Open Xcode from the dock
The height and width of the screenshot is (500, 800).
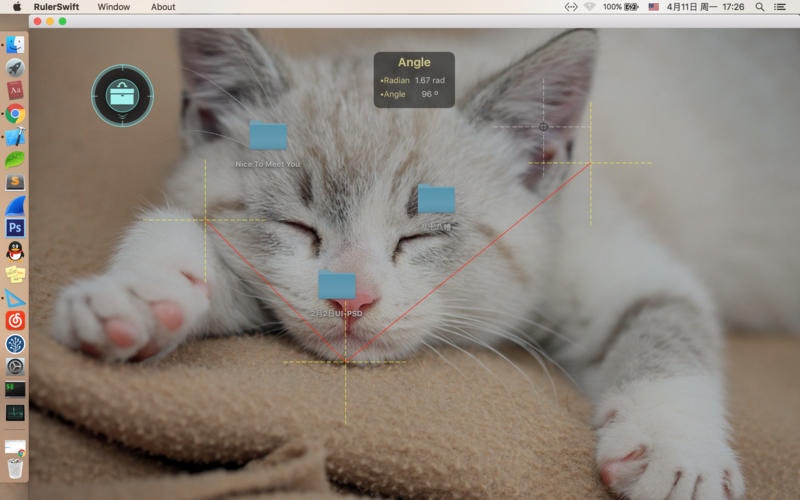pos(15,137)
